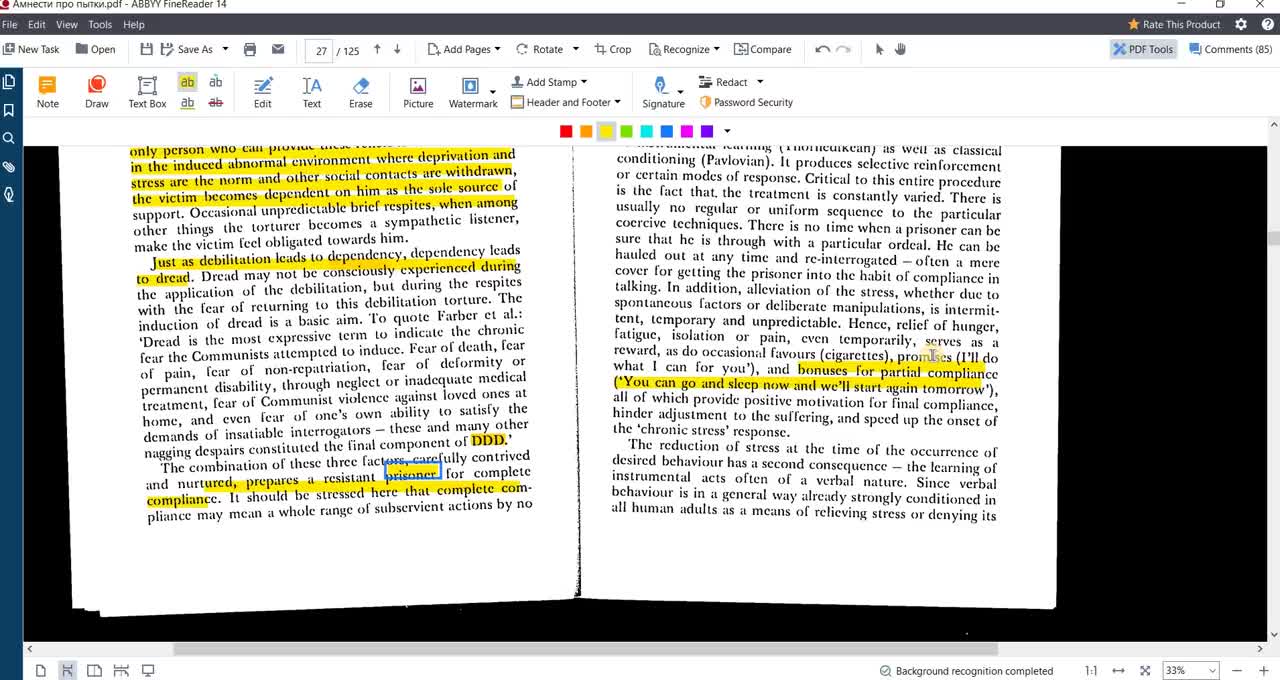This screenshot has width=1280, height=680.
Task: Zoom in with the plus button
Action: click(1264, 670)
